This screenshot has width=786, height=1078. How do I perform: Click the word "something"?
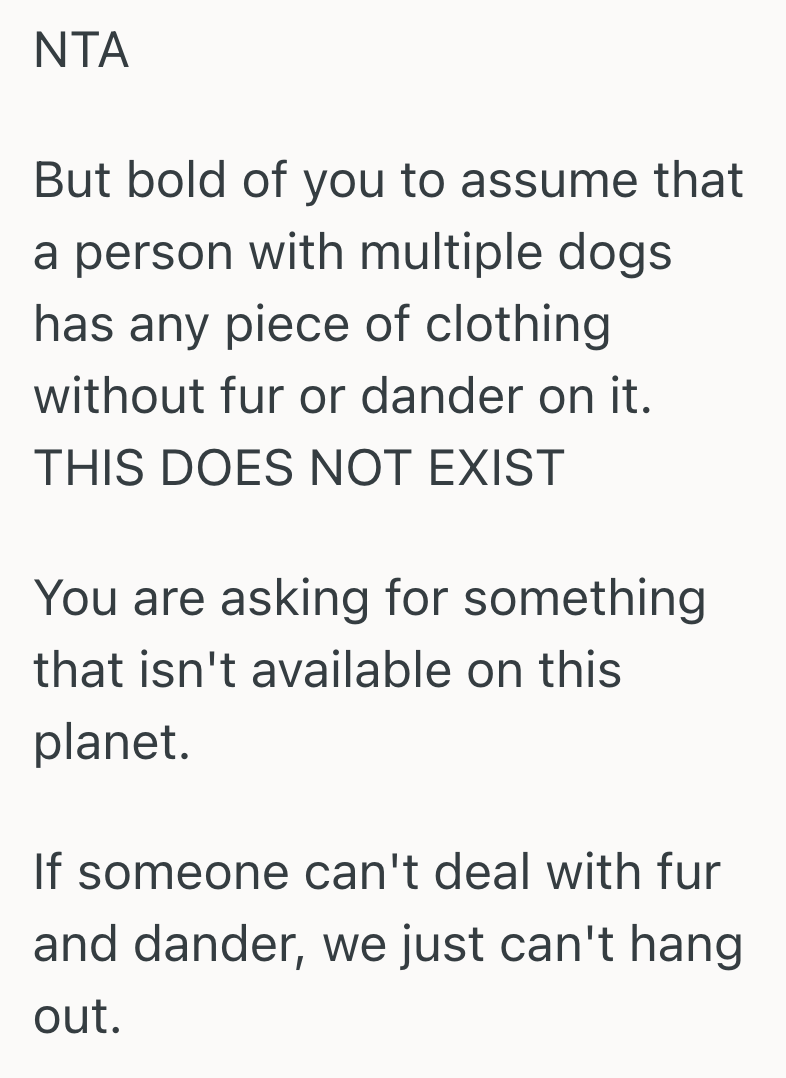point(584,599)
